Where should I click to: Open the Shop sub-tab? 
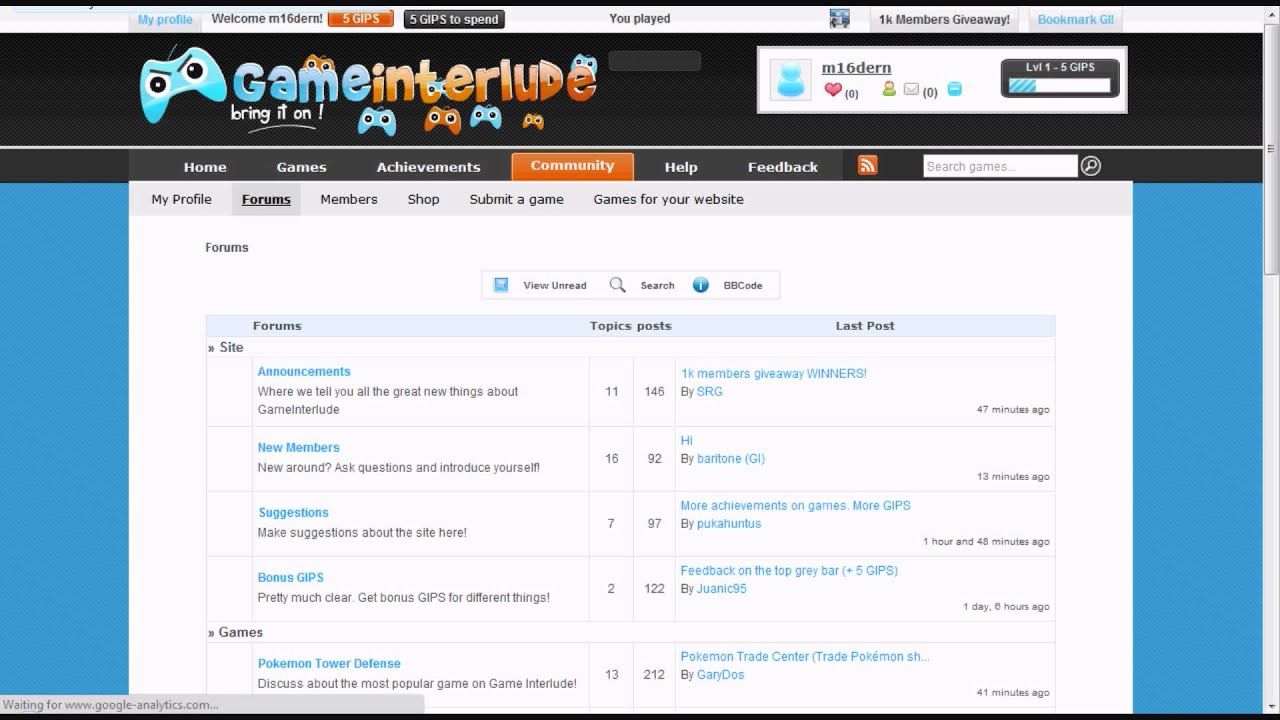(x=423, y=199)
